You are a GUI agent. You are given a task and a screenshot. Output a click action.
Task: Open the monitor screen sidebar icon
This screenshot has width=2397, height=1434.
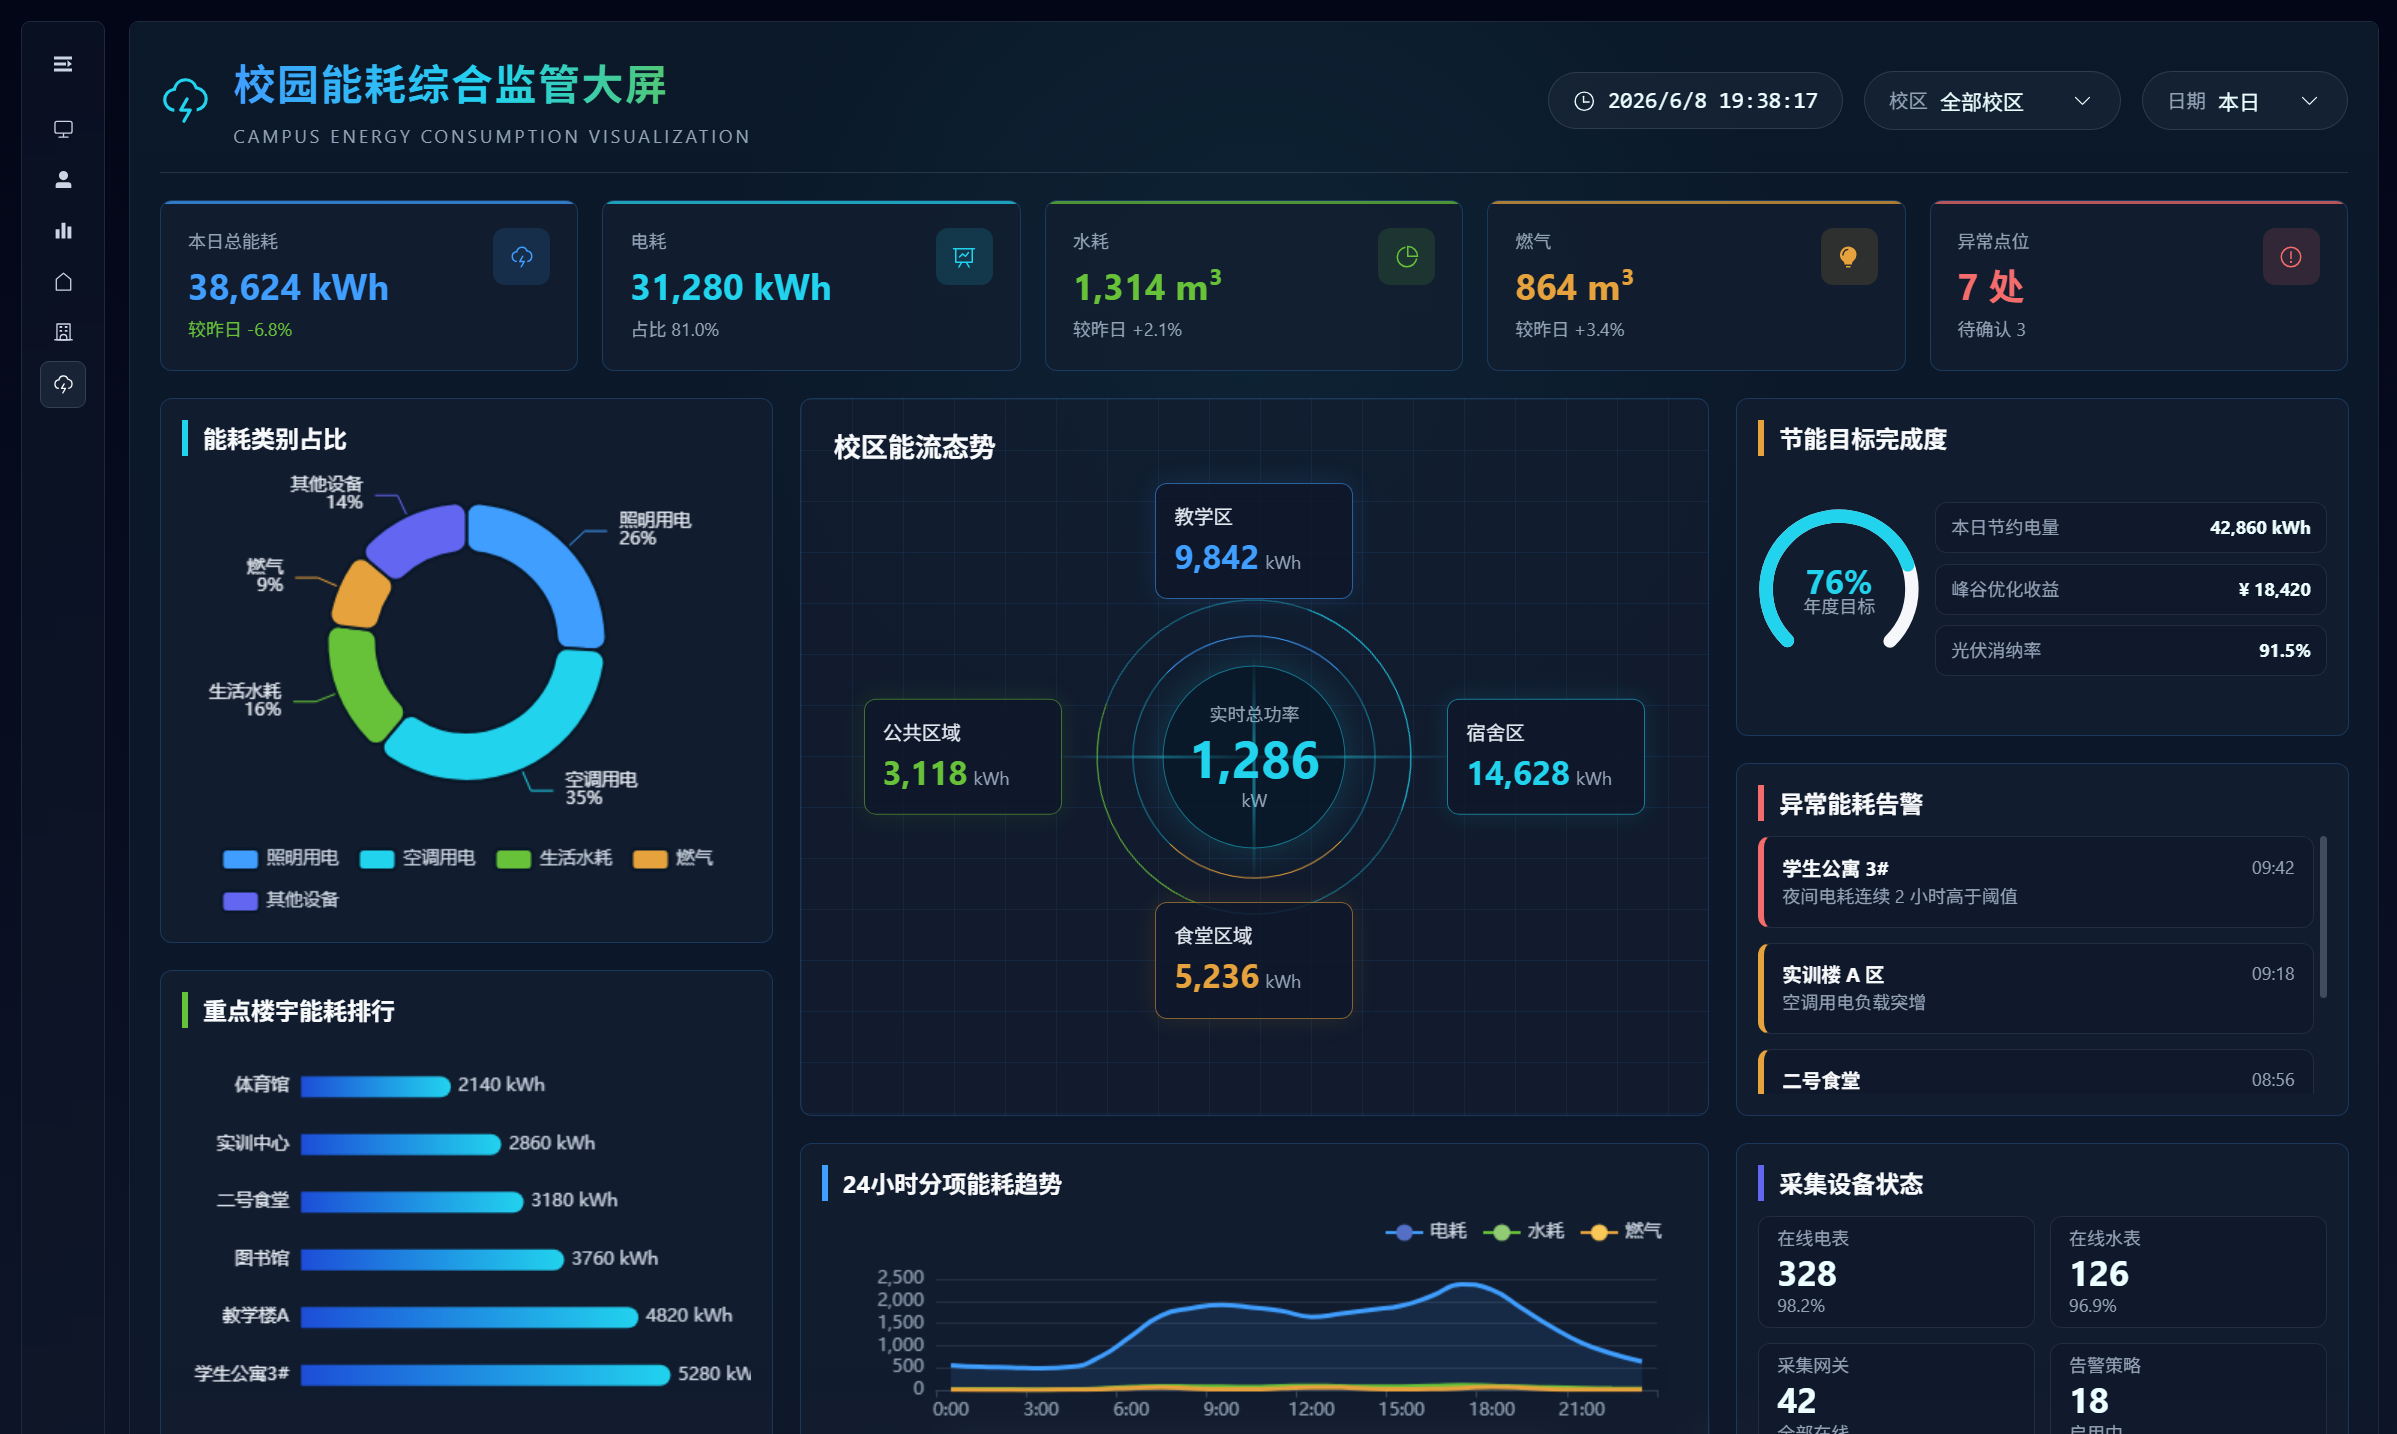[x=63, y=129]
